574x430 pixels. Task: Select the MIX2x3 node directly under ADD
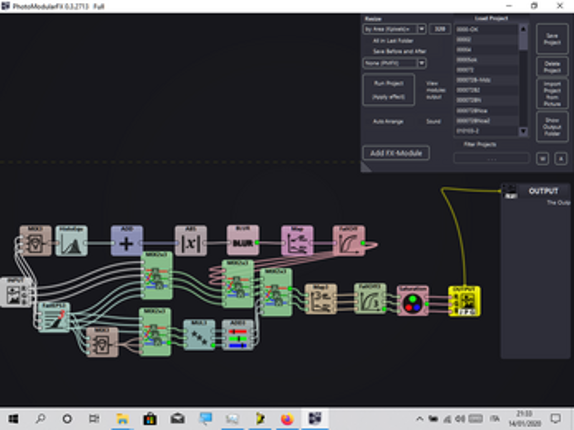click(156, 275)
